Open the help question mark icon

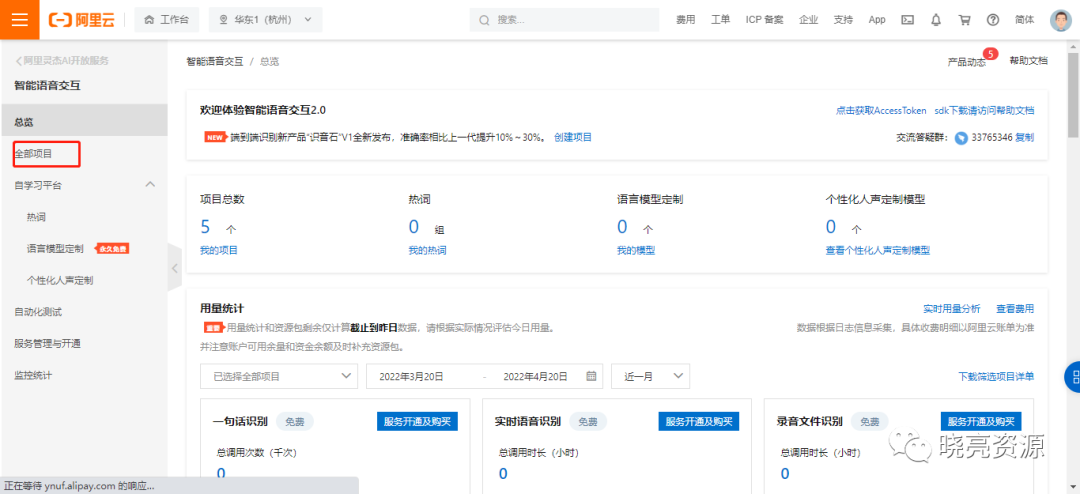(x=993, y=20)
